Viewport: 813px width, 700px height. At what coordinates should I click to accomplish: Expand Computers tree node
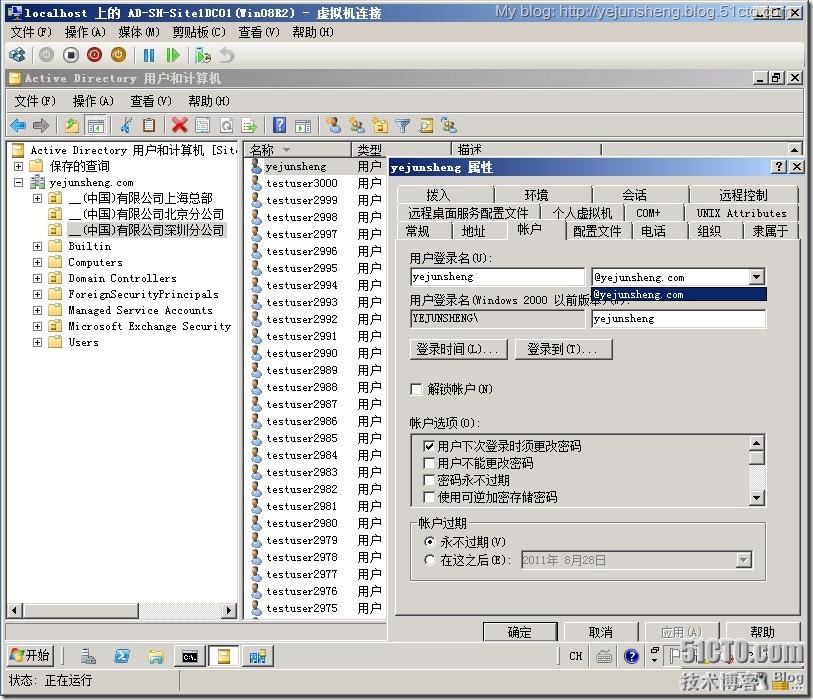(x=37, y=262)
